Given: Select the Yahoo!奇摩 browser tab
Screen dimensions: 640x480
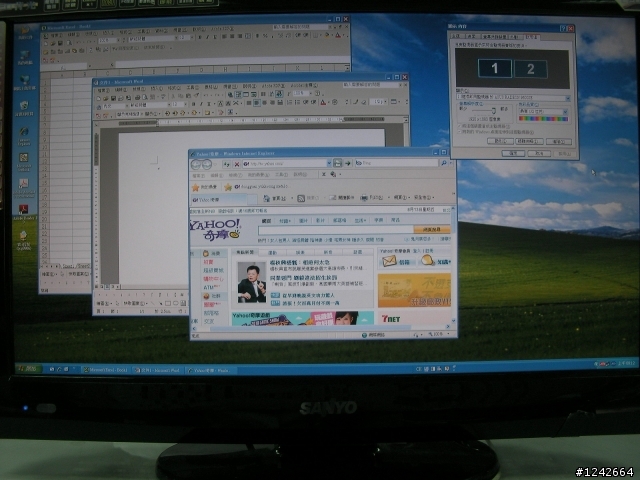Looking at the screenshot, I should click(219, 200).
